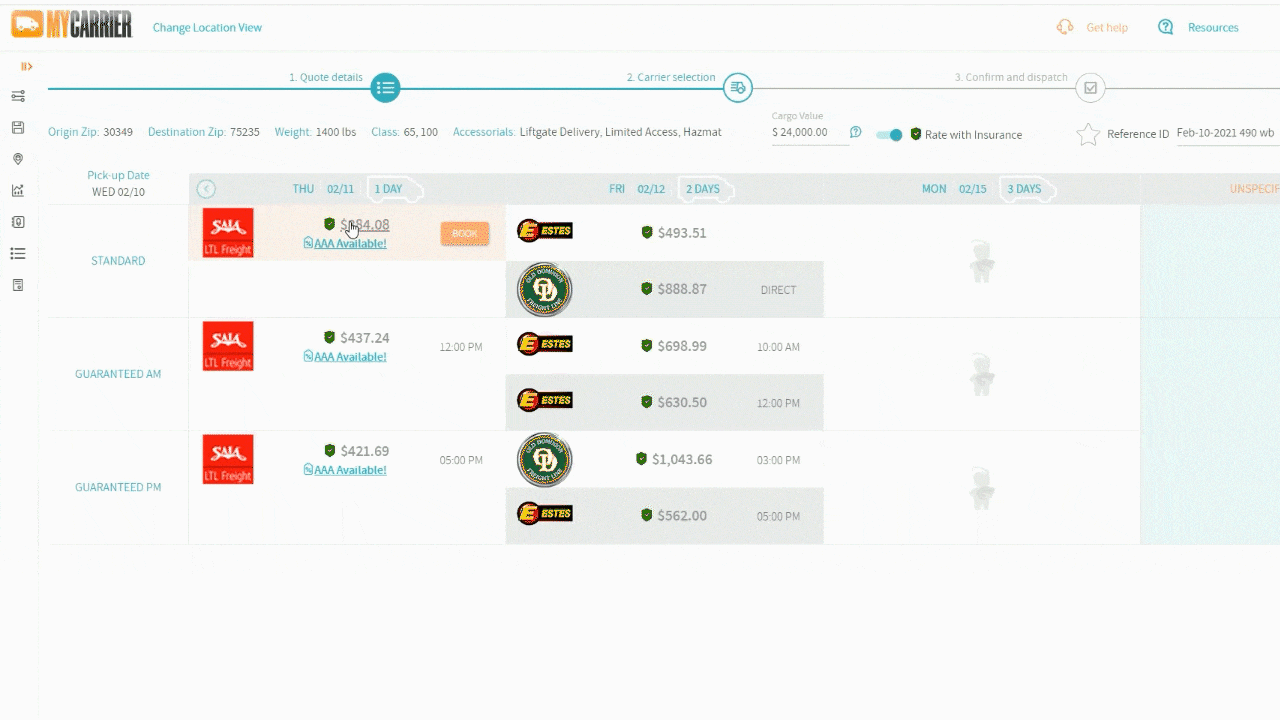The image size is (1280, 720).
Task: Click Change Location View link
Action: point(207,28)
